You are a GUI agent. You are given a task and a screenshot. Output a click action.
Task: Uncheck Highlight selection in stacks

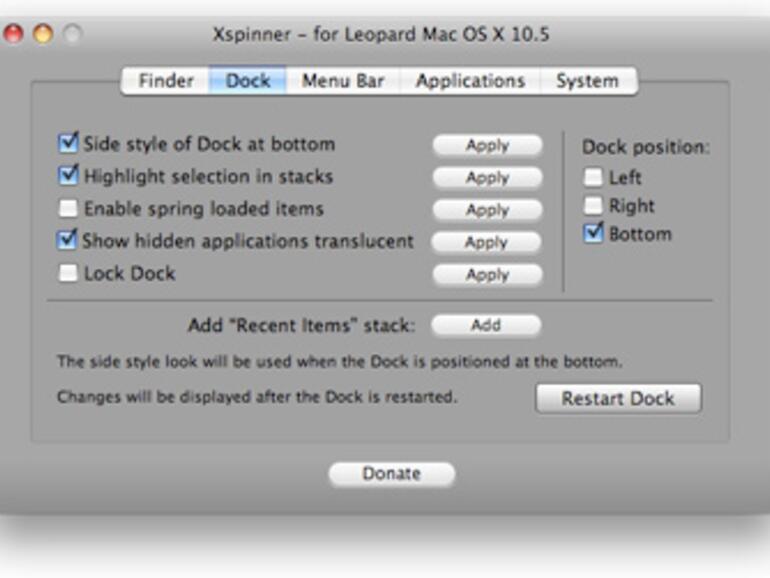(68, 176)
